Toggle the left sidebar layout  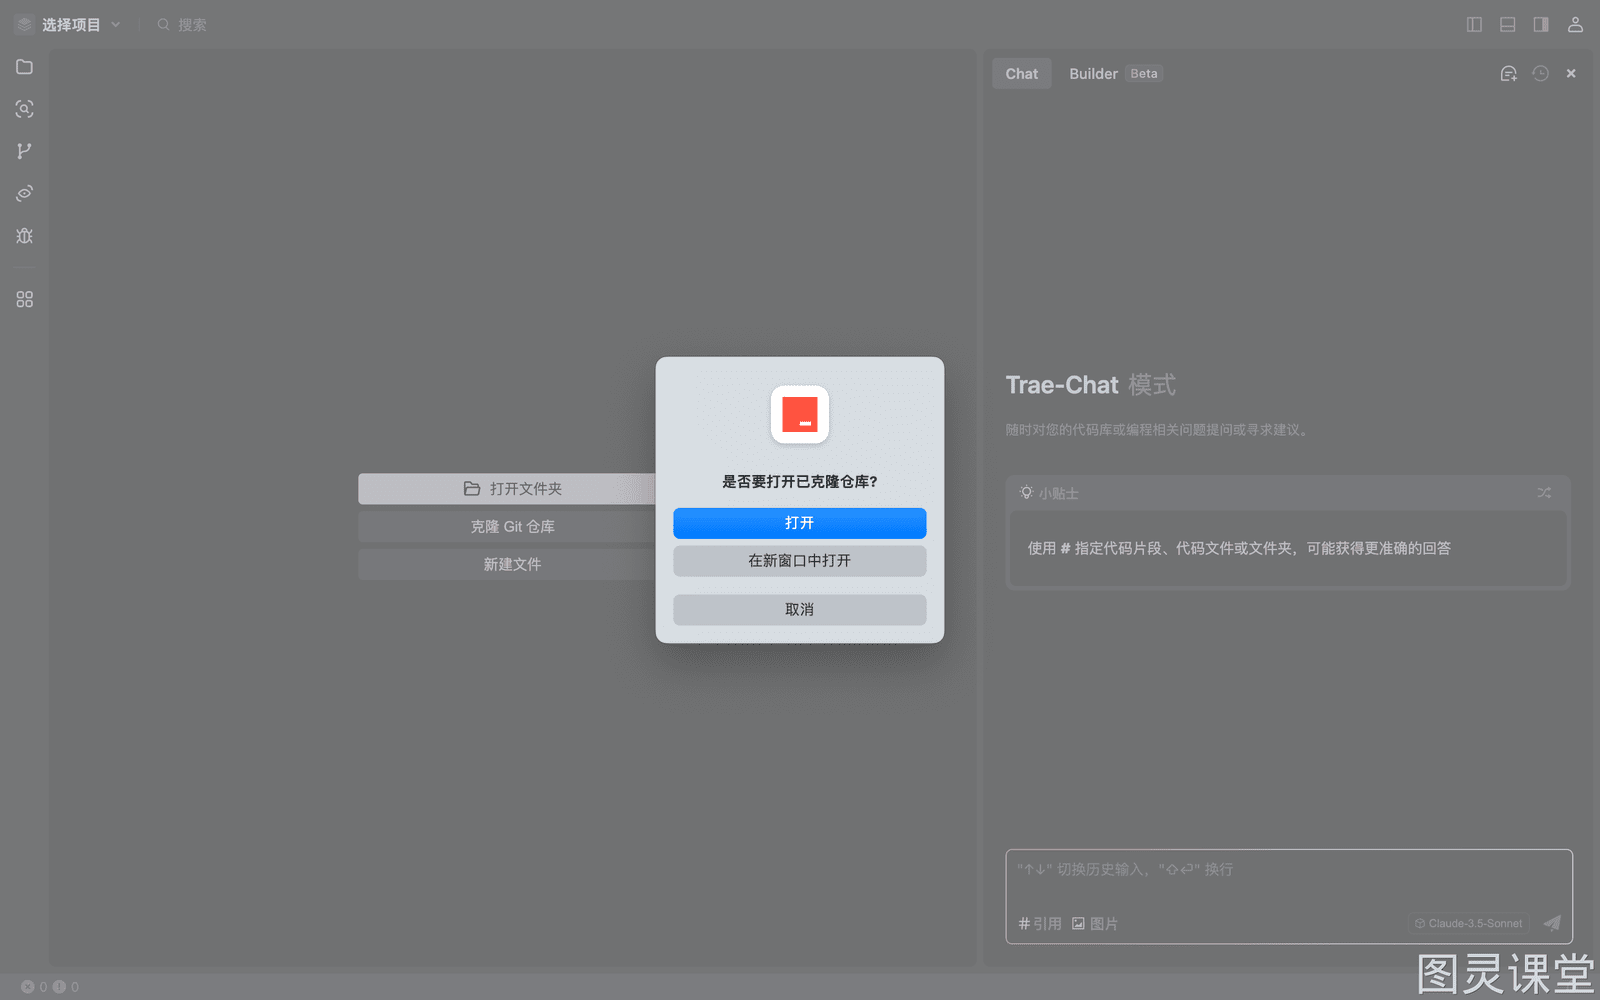click(1474, 25)
